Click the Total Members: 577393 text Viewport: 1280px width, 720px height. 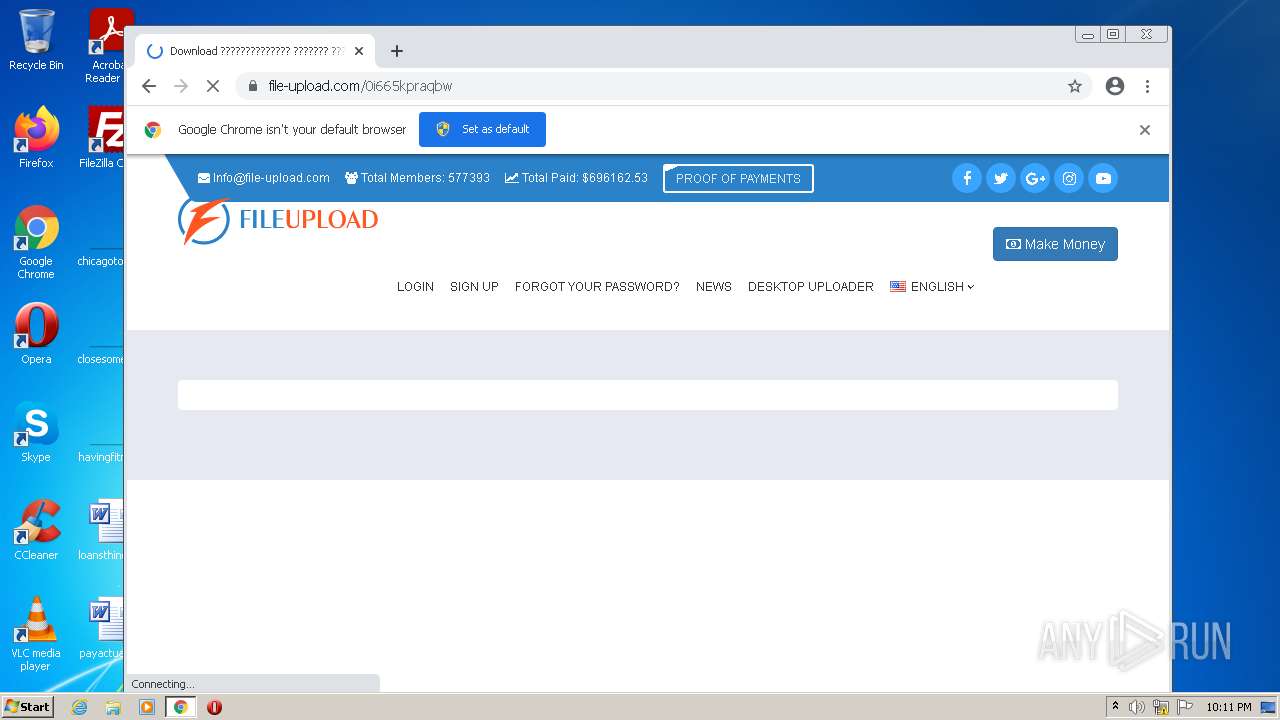417,178
